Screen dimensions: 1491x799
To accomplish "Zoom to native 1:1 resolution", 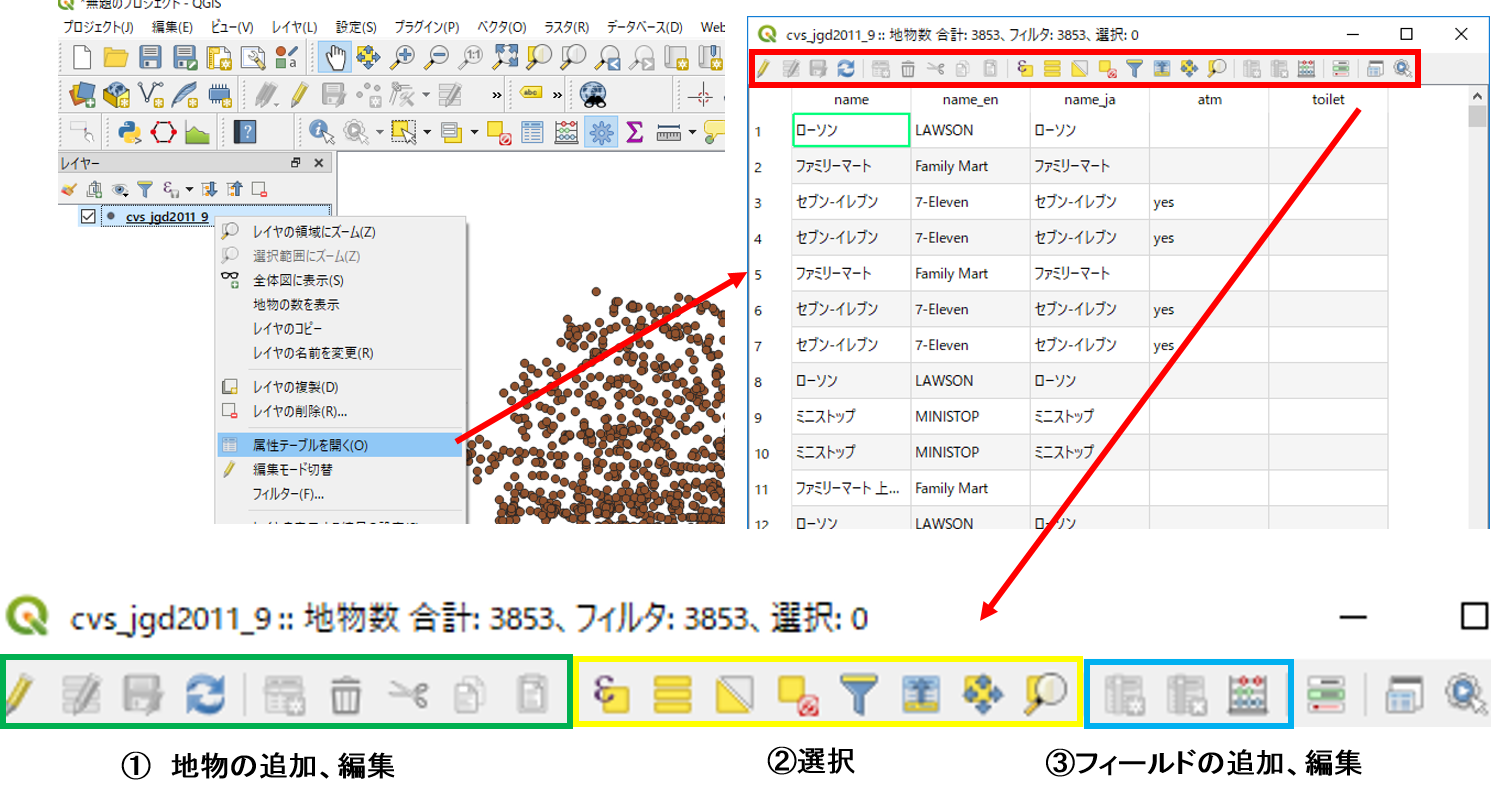I will pyautogui.click(x=470, y=57).
